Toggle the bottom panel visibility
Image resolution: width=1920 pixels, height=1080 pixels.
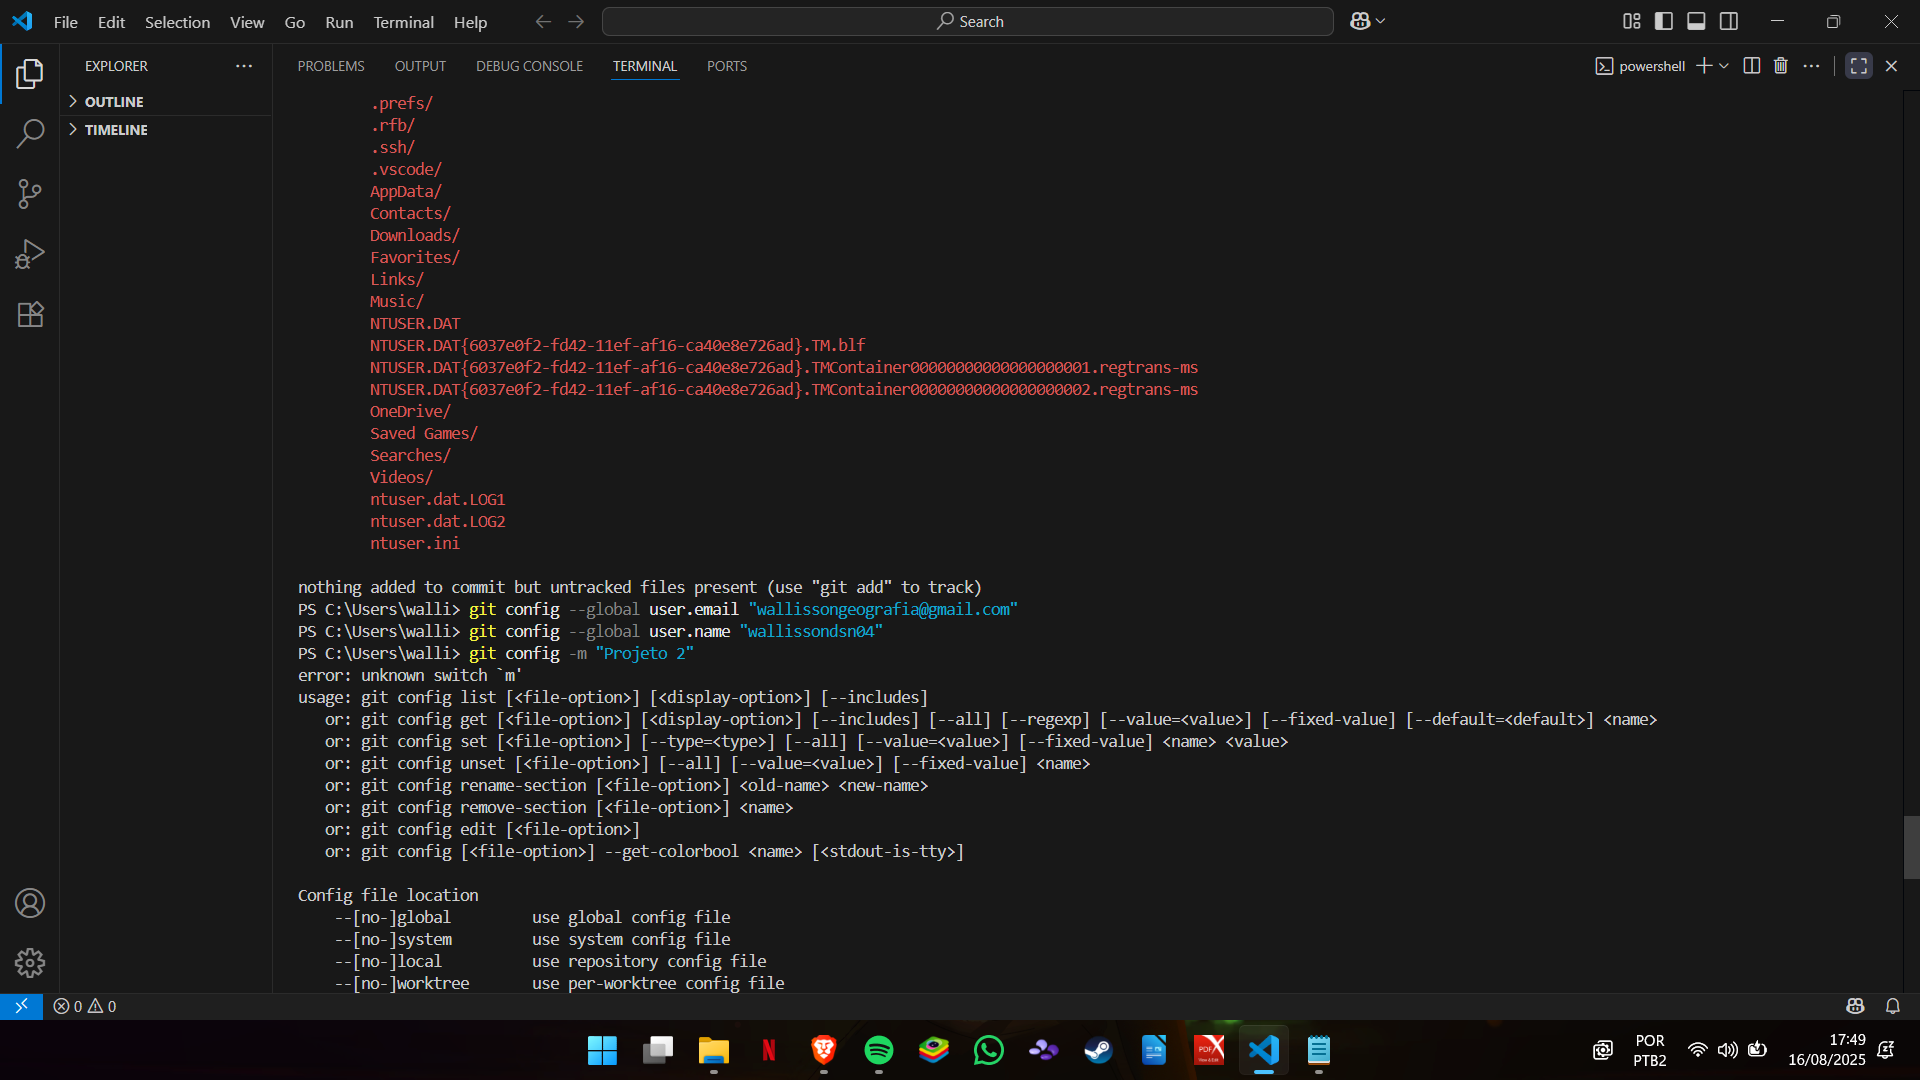pos(1696,21)
